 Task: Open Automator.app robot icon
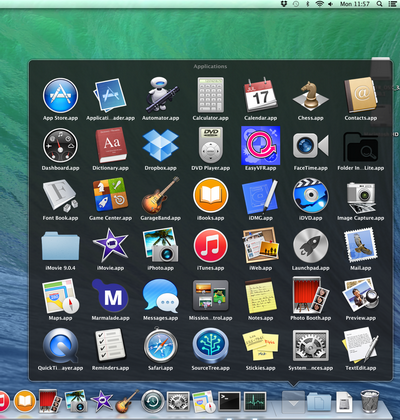point(161,95)
